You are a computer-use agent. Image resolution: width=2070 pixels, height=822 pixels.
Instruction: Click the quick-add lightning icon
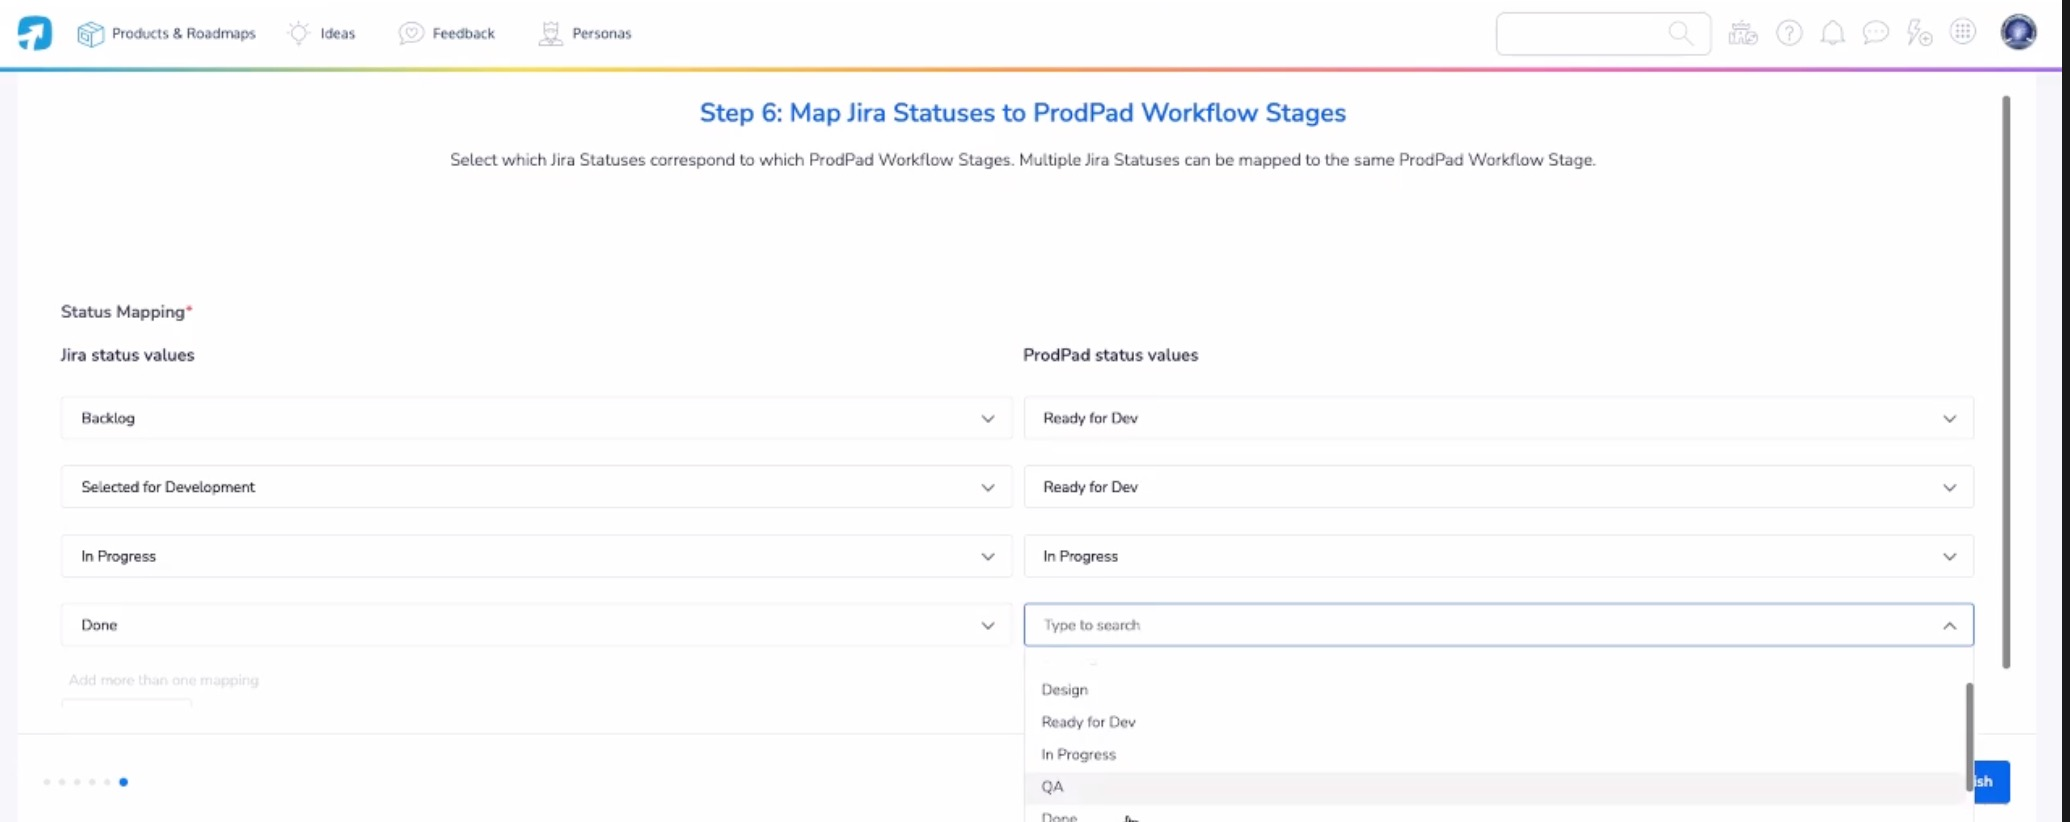click(1921, 32)
